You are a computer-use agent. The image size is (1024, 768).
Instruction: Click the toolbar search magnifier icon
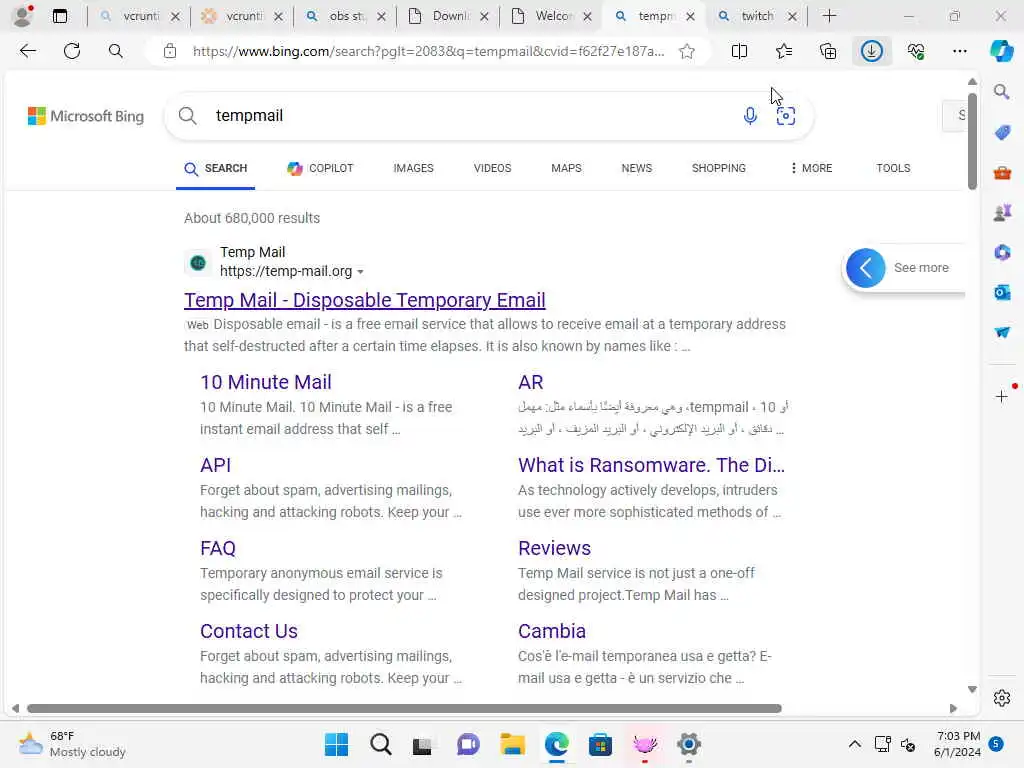[116, 51]
